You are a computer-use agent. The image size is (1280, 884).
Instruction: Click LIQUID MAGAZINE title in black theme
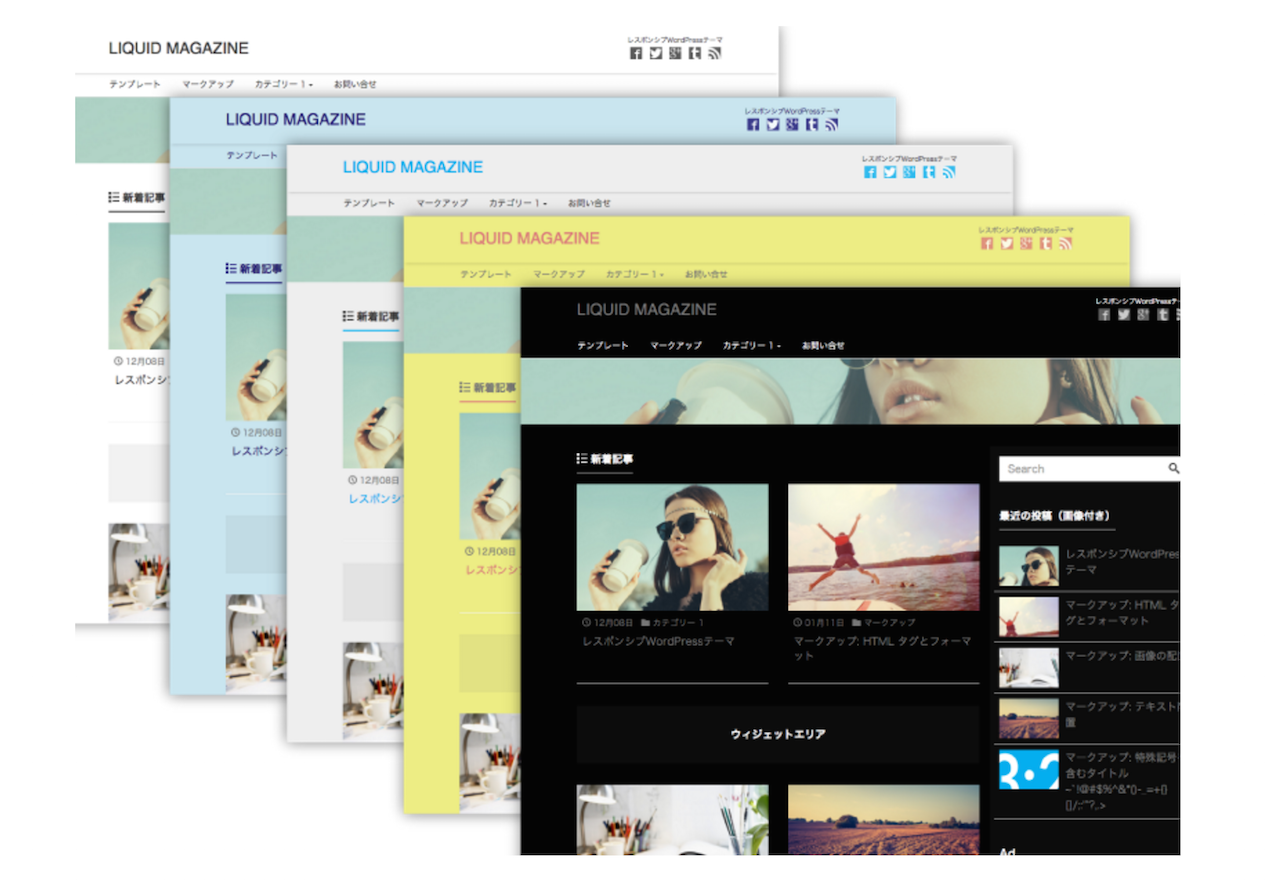(646, 310)
